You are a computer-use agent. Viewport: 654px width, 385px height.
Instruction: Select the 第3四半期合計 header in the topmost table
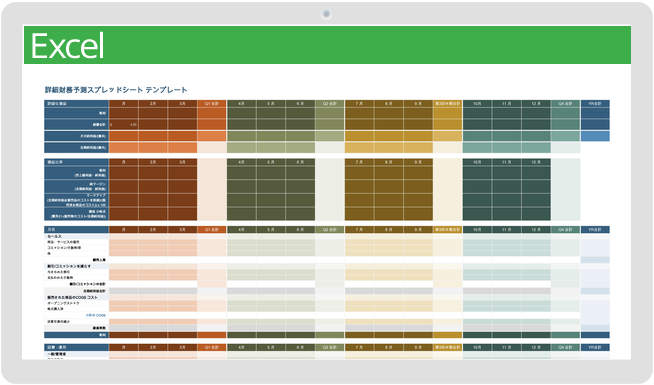click(x=448, y=103)
